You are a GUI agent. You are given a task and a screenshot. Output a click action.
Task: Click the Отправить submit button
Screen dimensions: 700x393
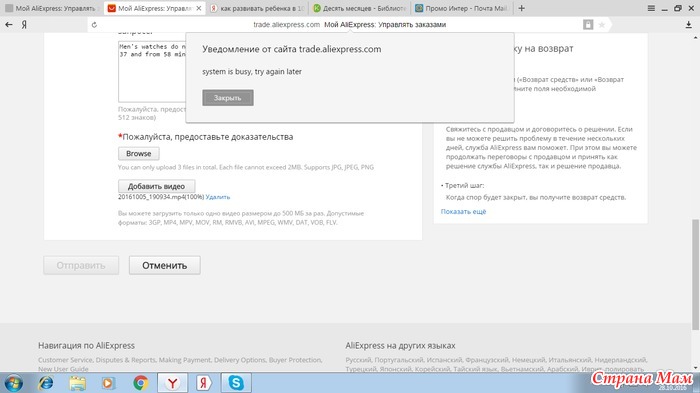pos(81,265)
